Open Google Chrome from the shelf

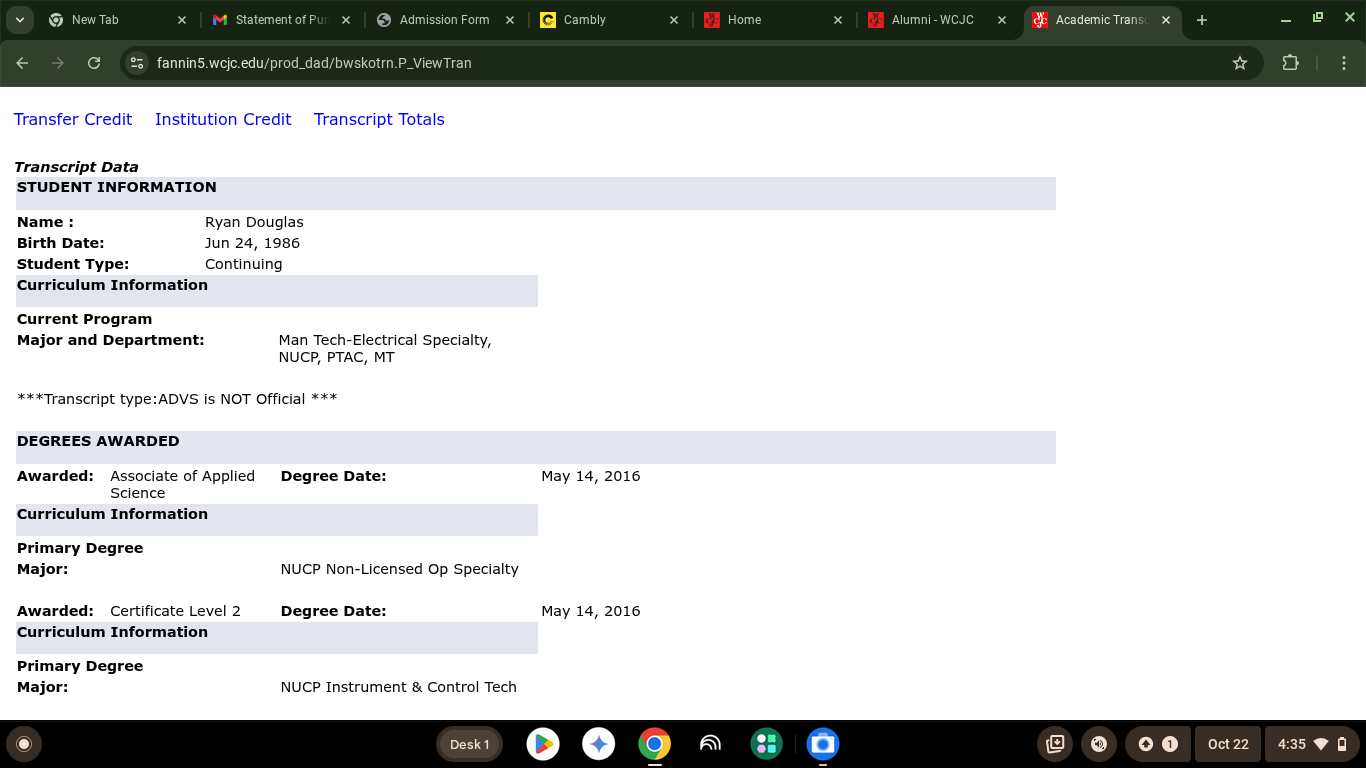[x=655, y=744]
